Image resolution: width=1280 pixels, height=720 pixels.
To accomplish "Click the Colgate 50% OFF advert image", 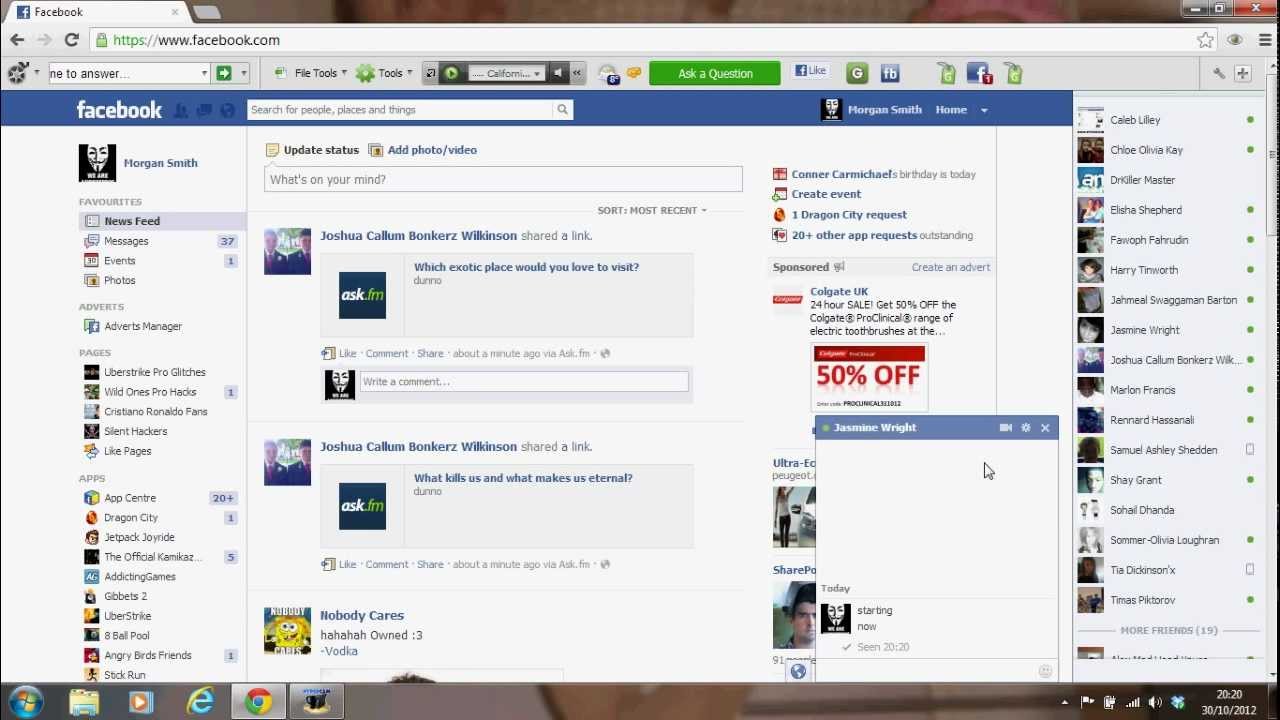I will 869,378.
